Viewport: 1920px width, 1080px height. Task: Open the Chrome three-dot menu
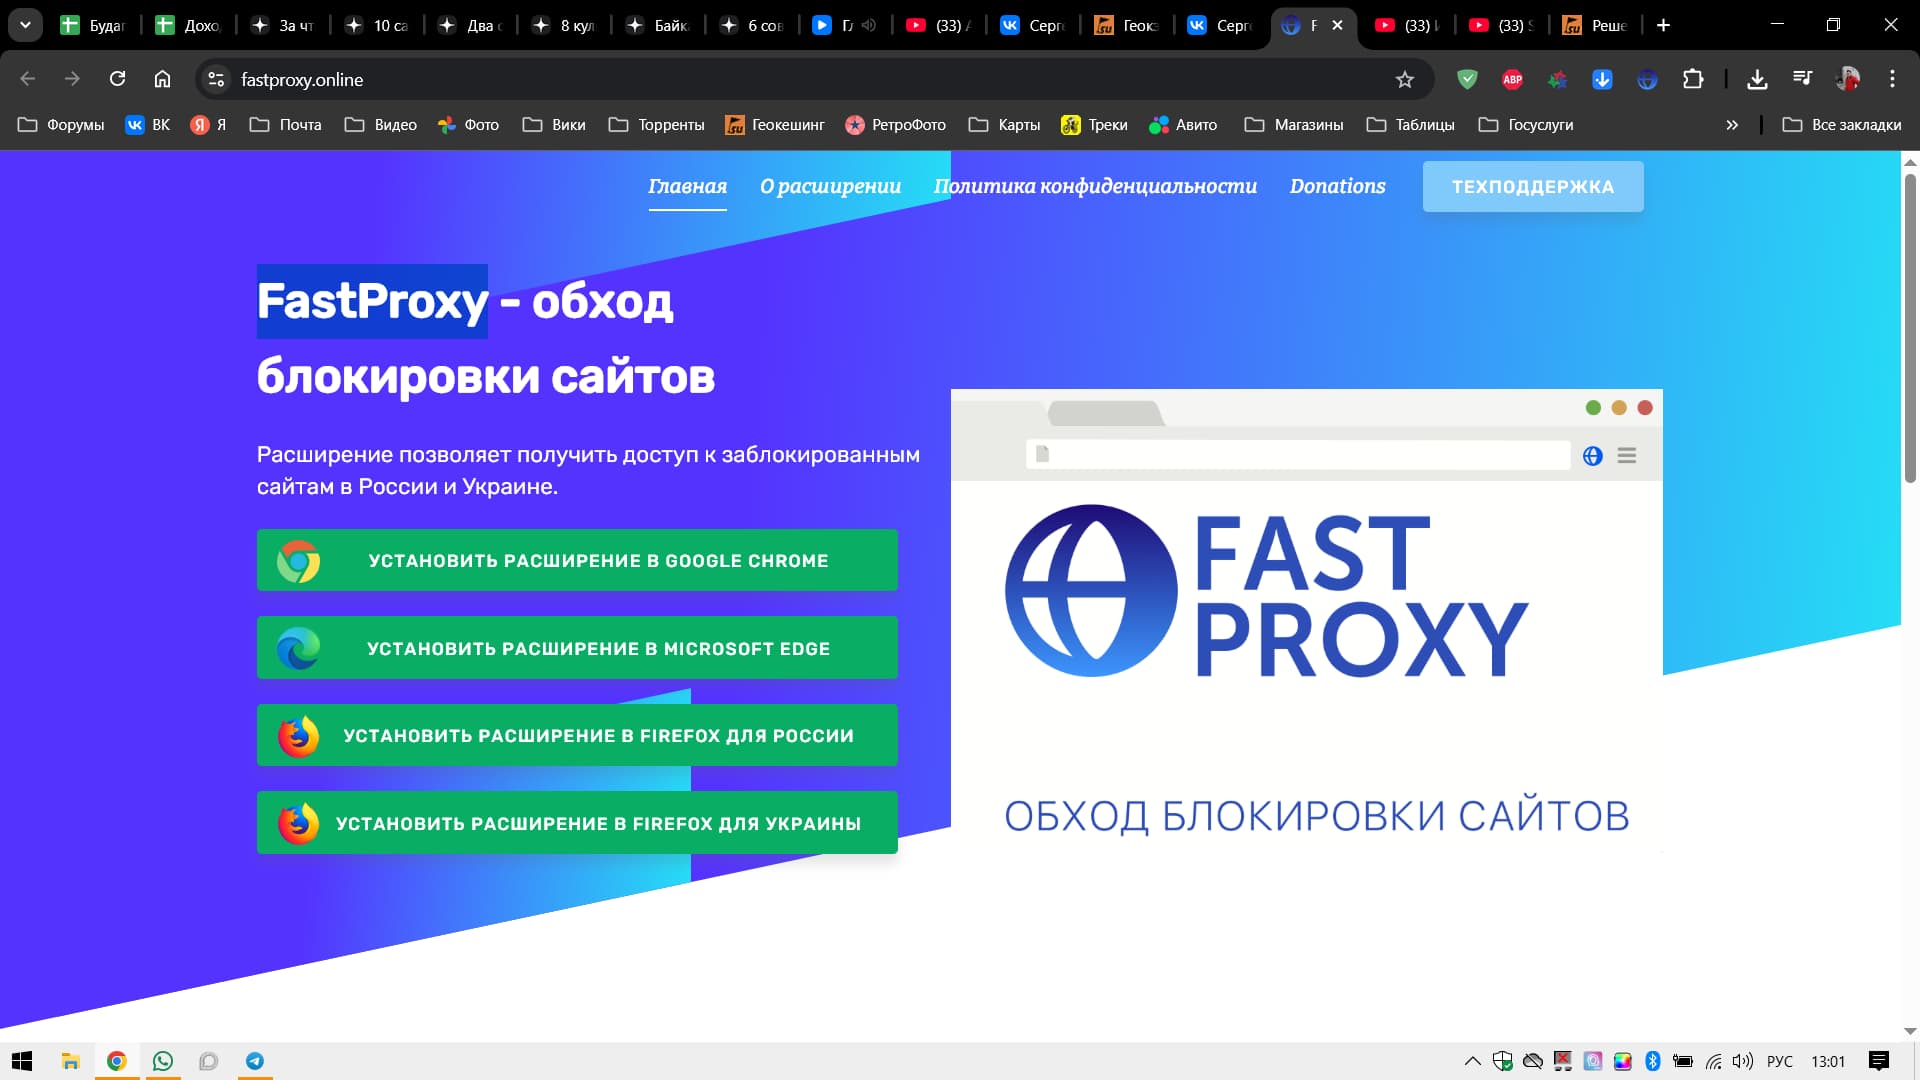coord(1892,79)
